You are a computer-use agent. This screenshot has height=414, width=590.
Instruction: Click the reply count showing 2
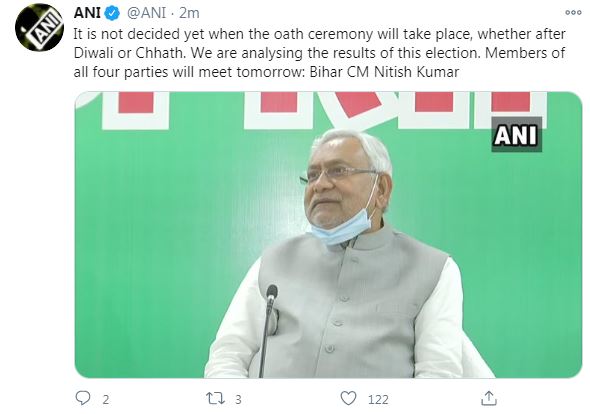[x=106, y=399]
